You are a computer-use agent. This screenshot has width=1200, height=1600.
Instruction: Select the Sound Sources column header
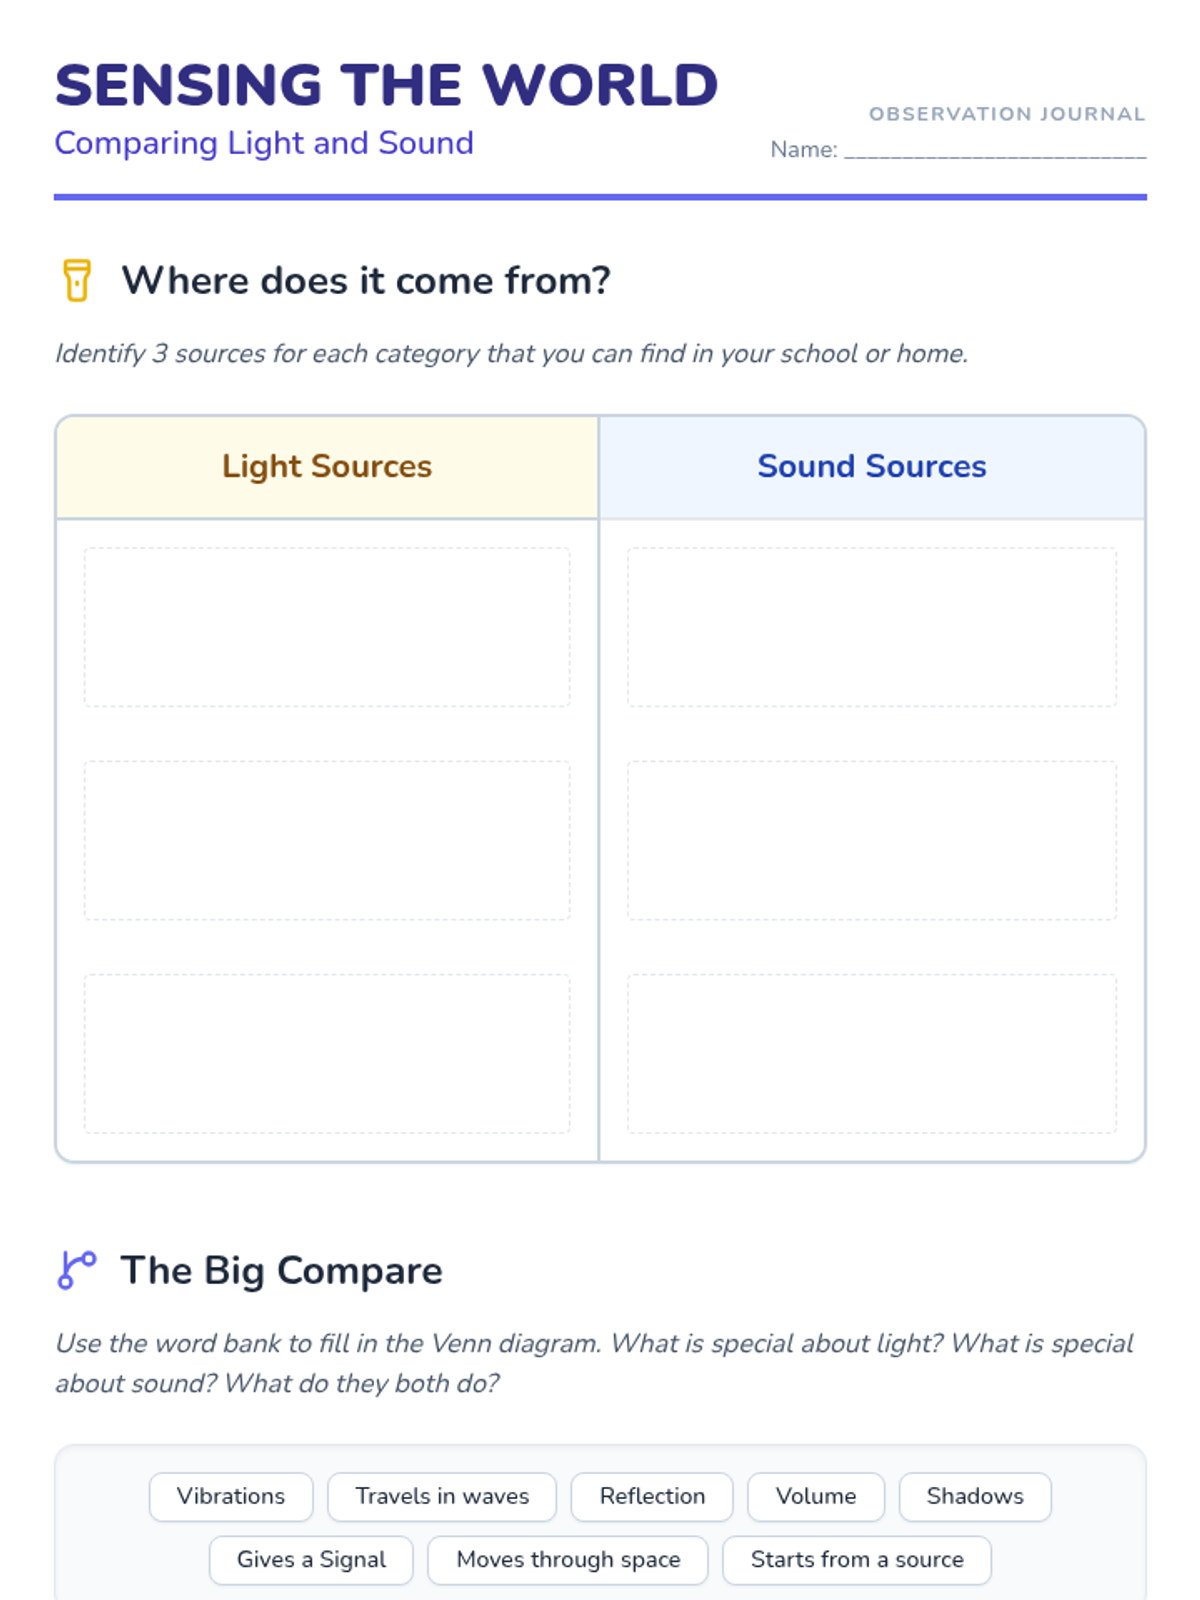point(871,467)
